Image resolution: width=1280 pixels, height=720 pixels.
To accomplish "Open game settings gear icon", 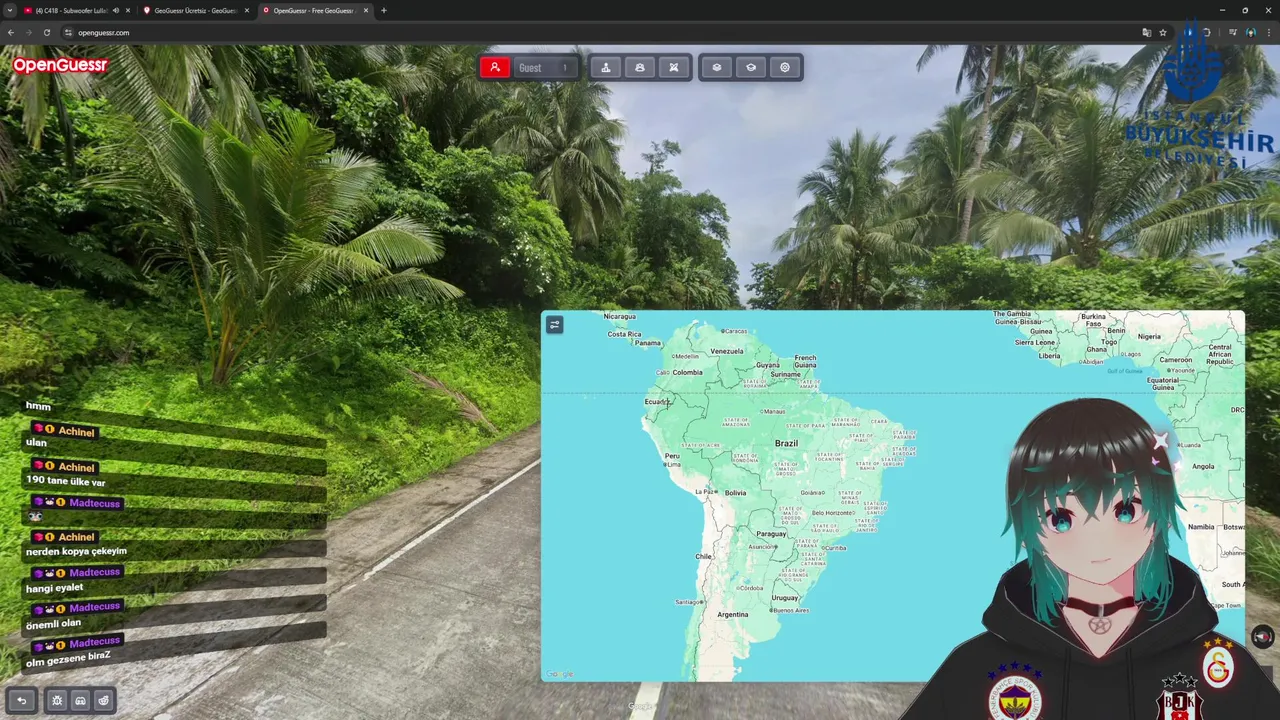I will pyautogui.click(x=785, y=67).
